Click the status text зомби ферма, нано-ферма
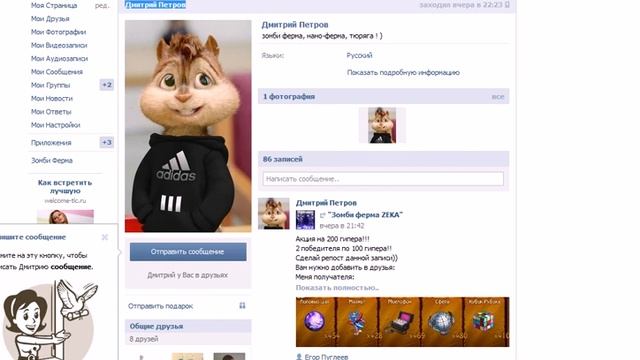Viewport: 640px width, 360px height. coord(322,36)
